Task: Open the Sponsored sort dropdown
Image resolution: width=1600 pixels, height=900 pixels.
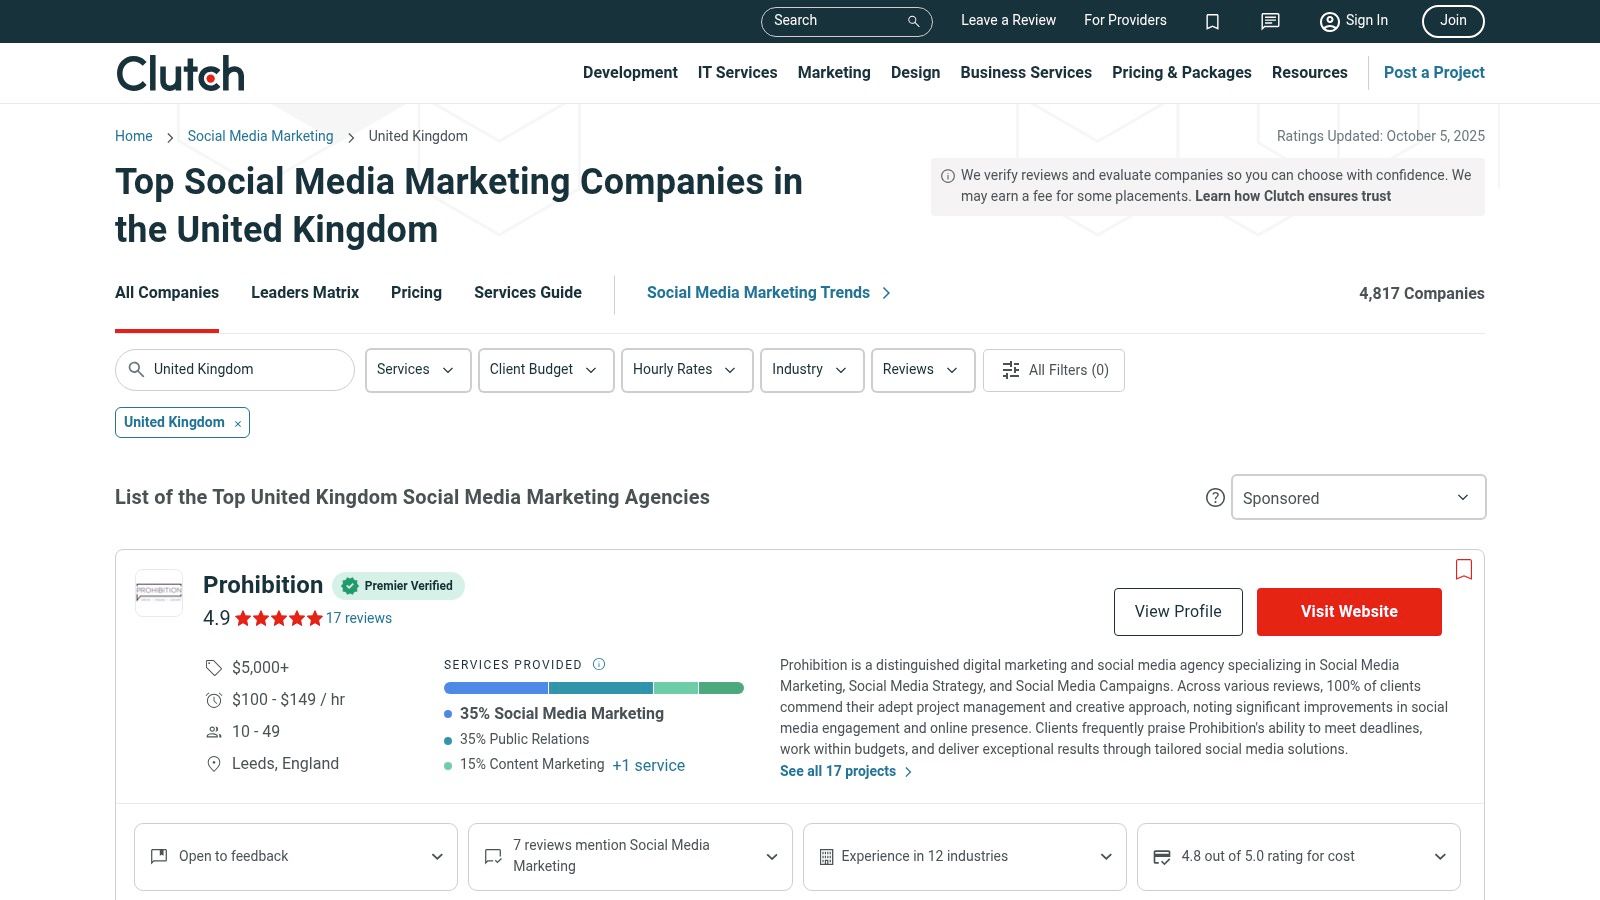Action: [1358, 498]
